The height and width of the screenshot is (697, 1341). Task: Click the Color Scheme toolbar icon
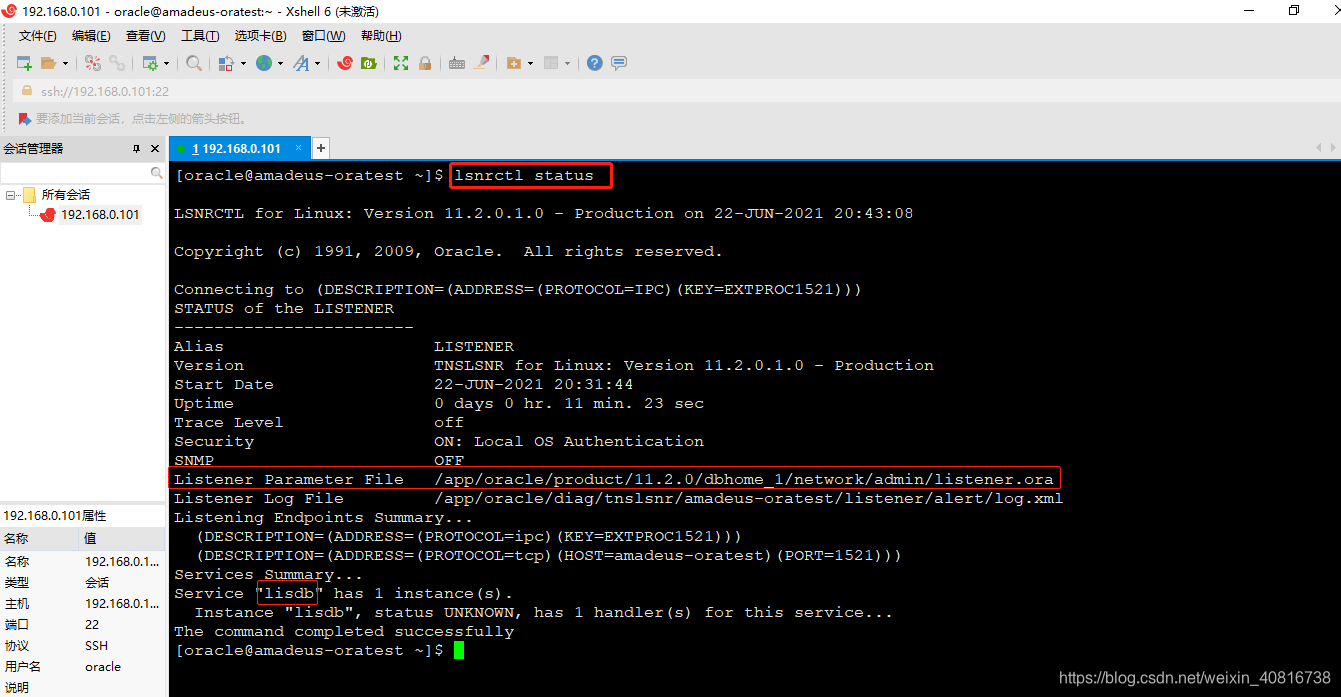point(226,63)
